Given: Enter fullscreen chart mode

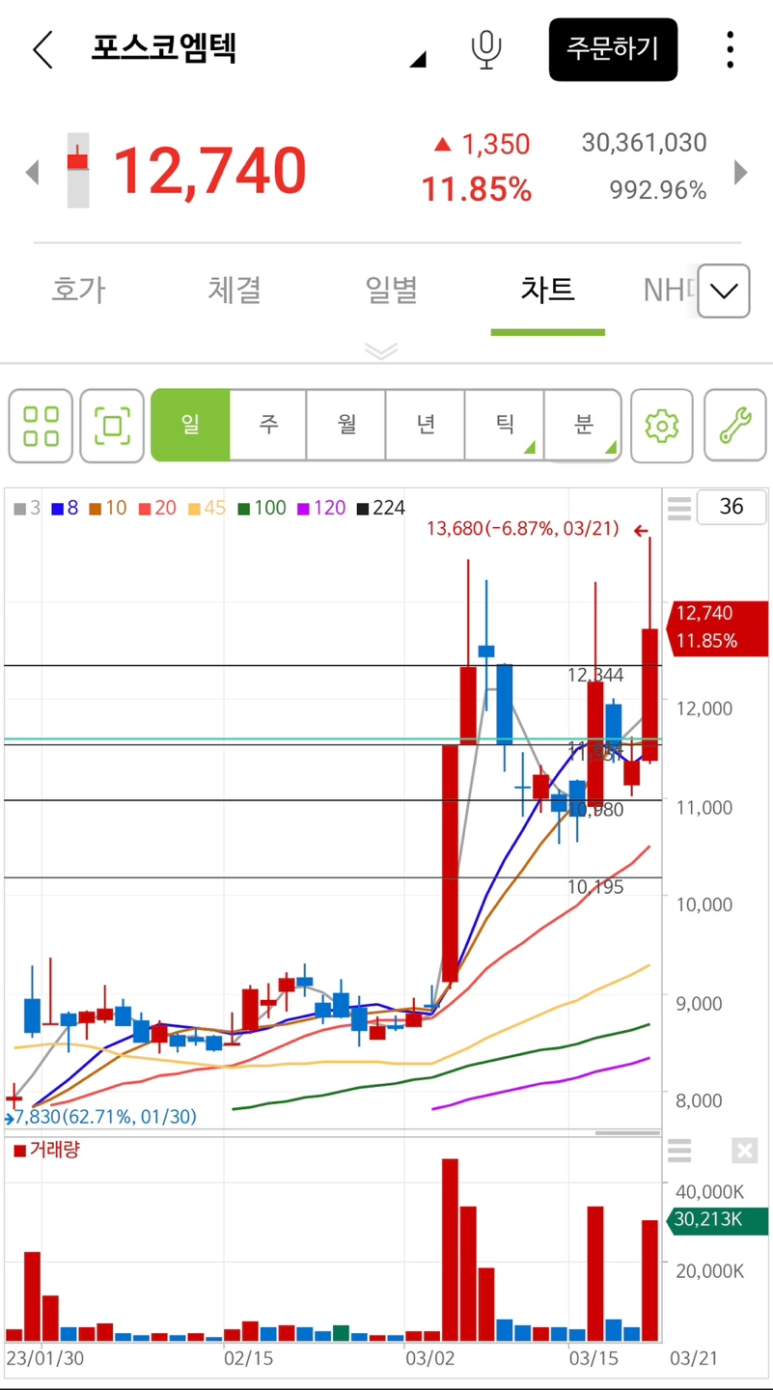Looking at the screenshot, I should click(112, 426).
